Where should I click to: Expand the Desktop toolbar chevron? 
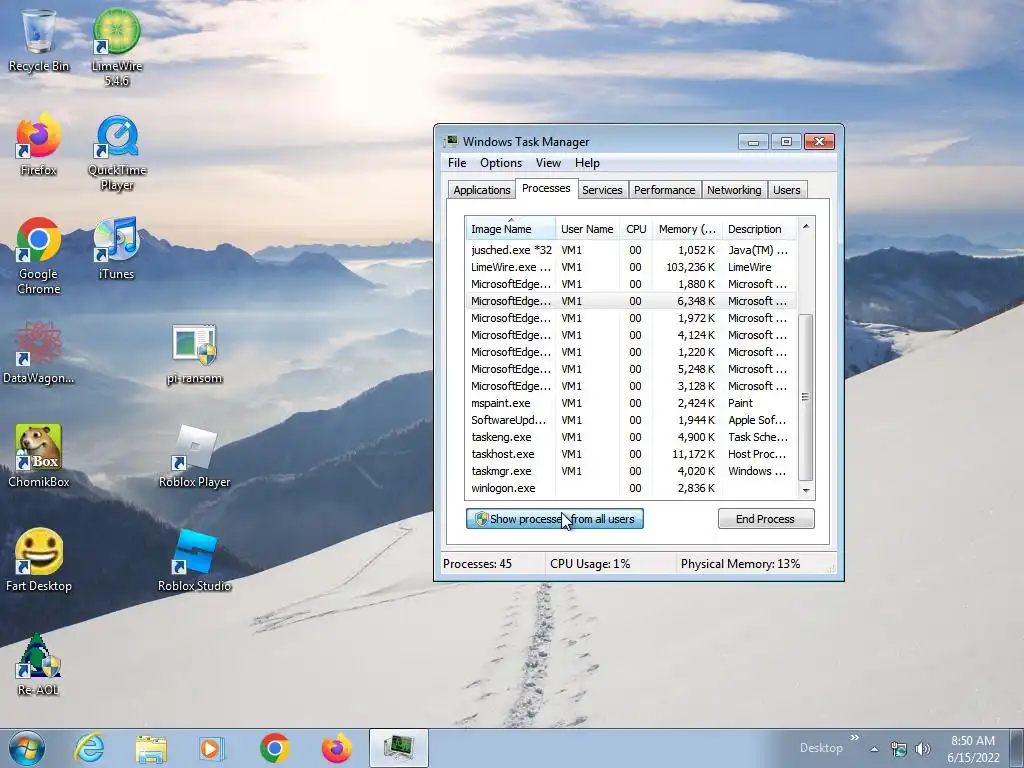[x=855, y=738]
